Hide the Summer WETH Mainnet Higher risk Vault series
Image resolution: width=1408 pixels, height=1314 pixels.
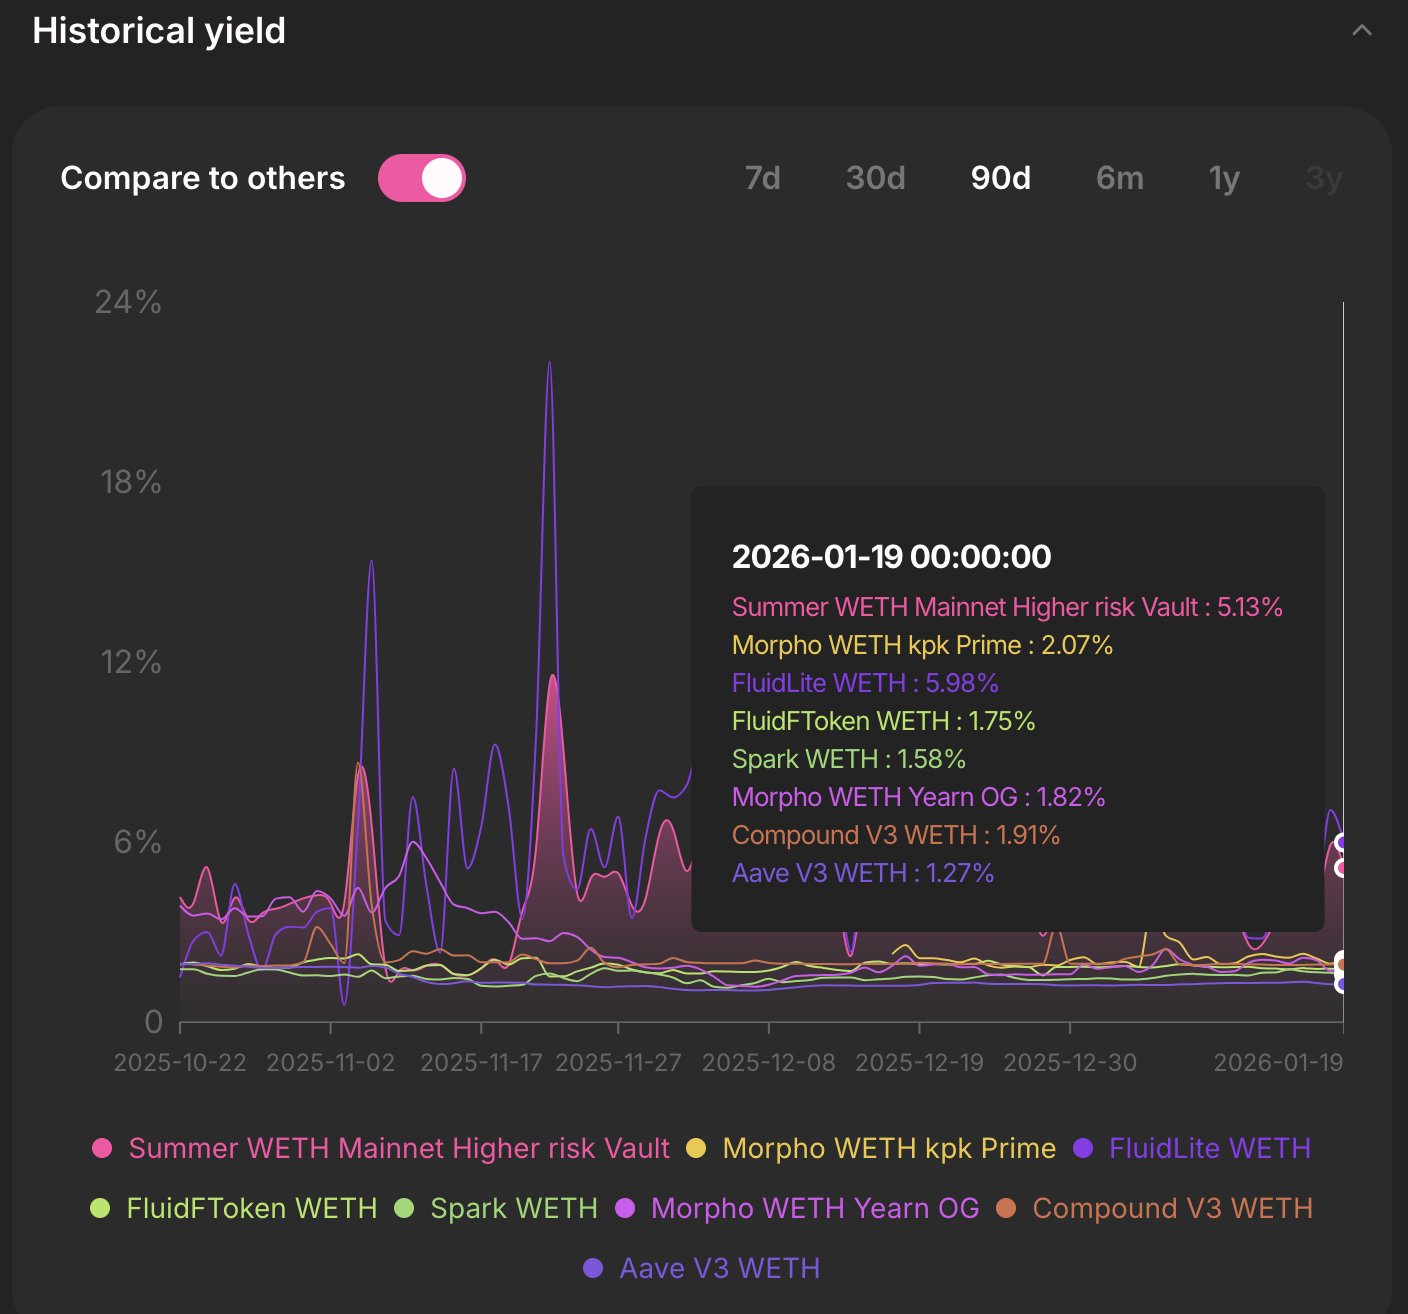coord(399,1148)
